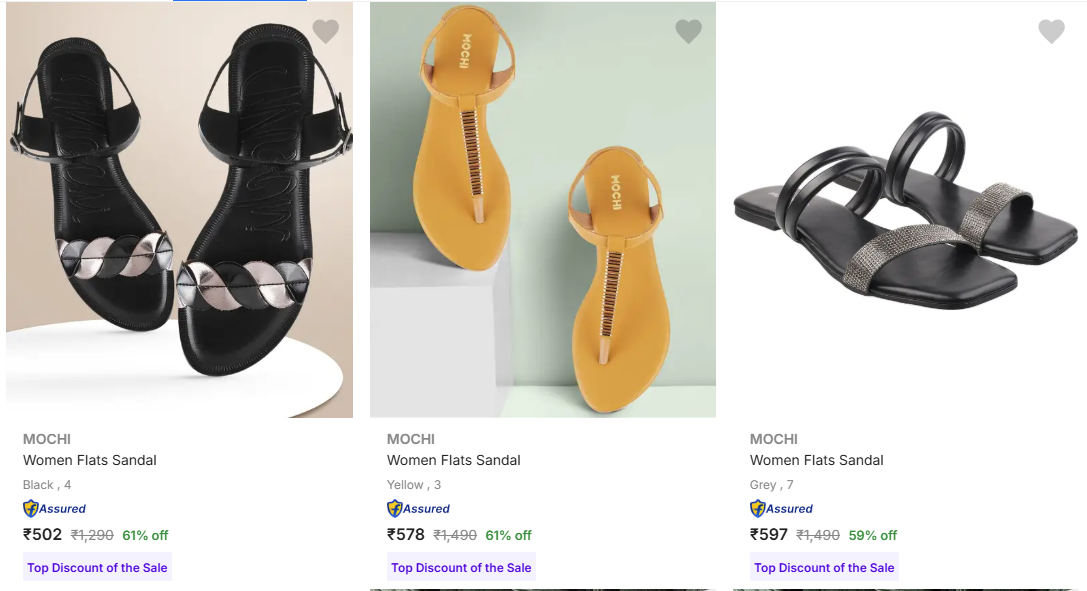The height and width of the screenshot is (591, 1087).
Task: Click MOCHI brand name above black sandal title
Action: click(x=47, y=439)
